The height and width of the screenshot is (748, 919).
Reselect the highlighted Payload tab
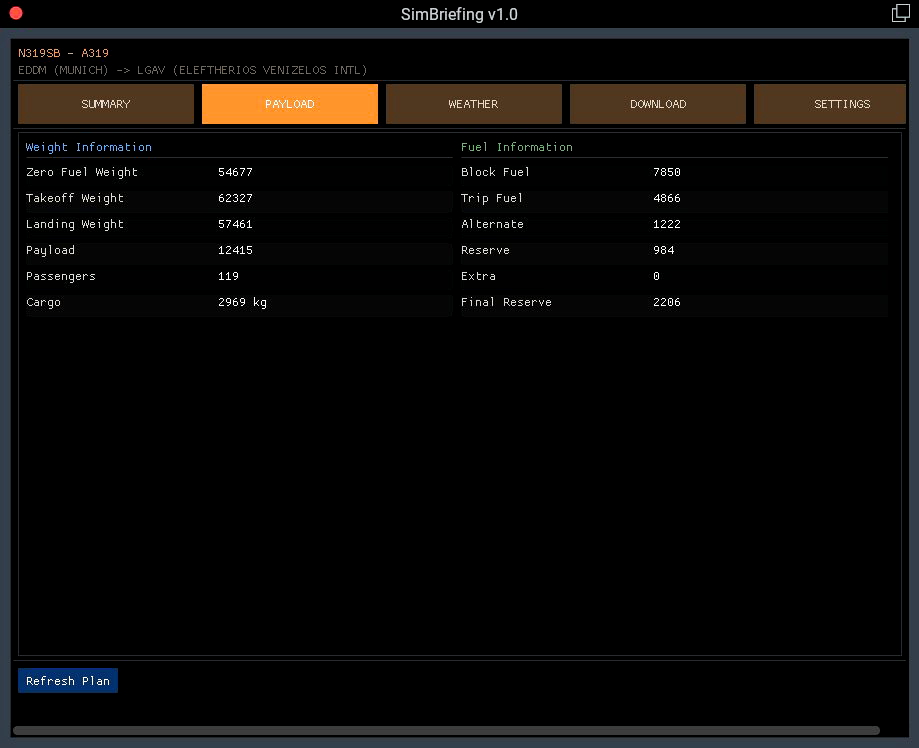coord(289,104)
